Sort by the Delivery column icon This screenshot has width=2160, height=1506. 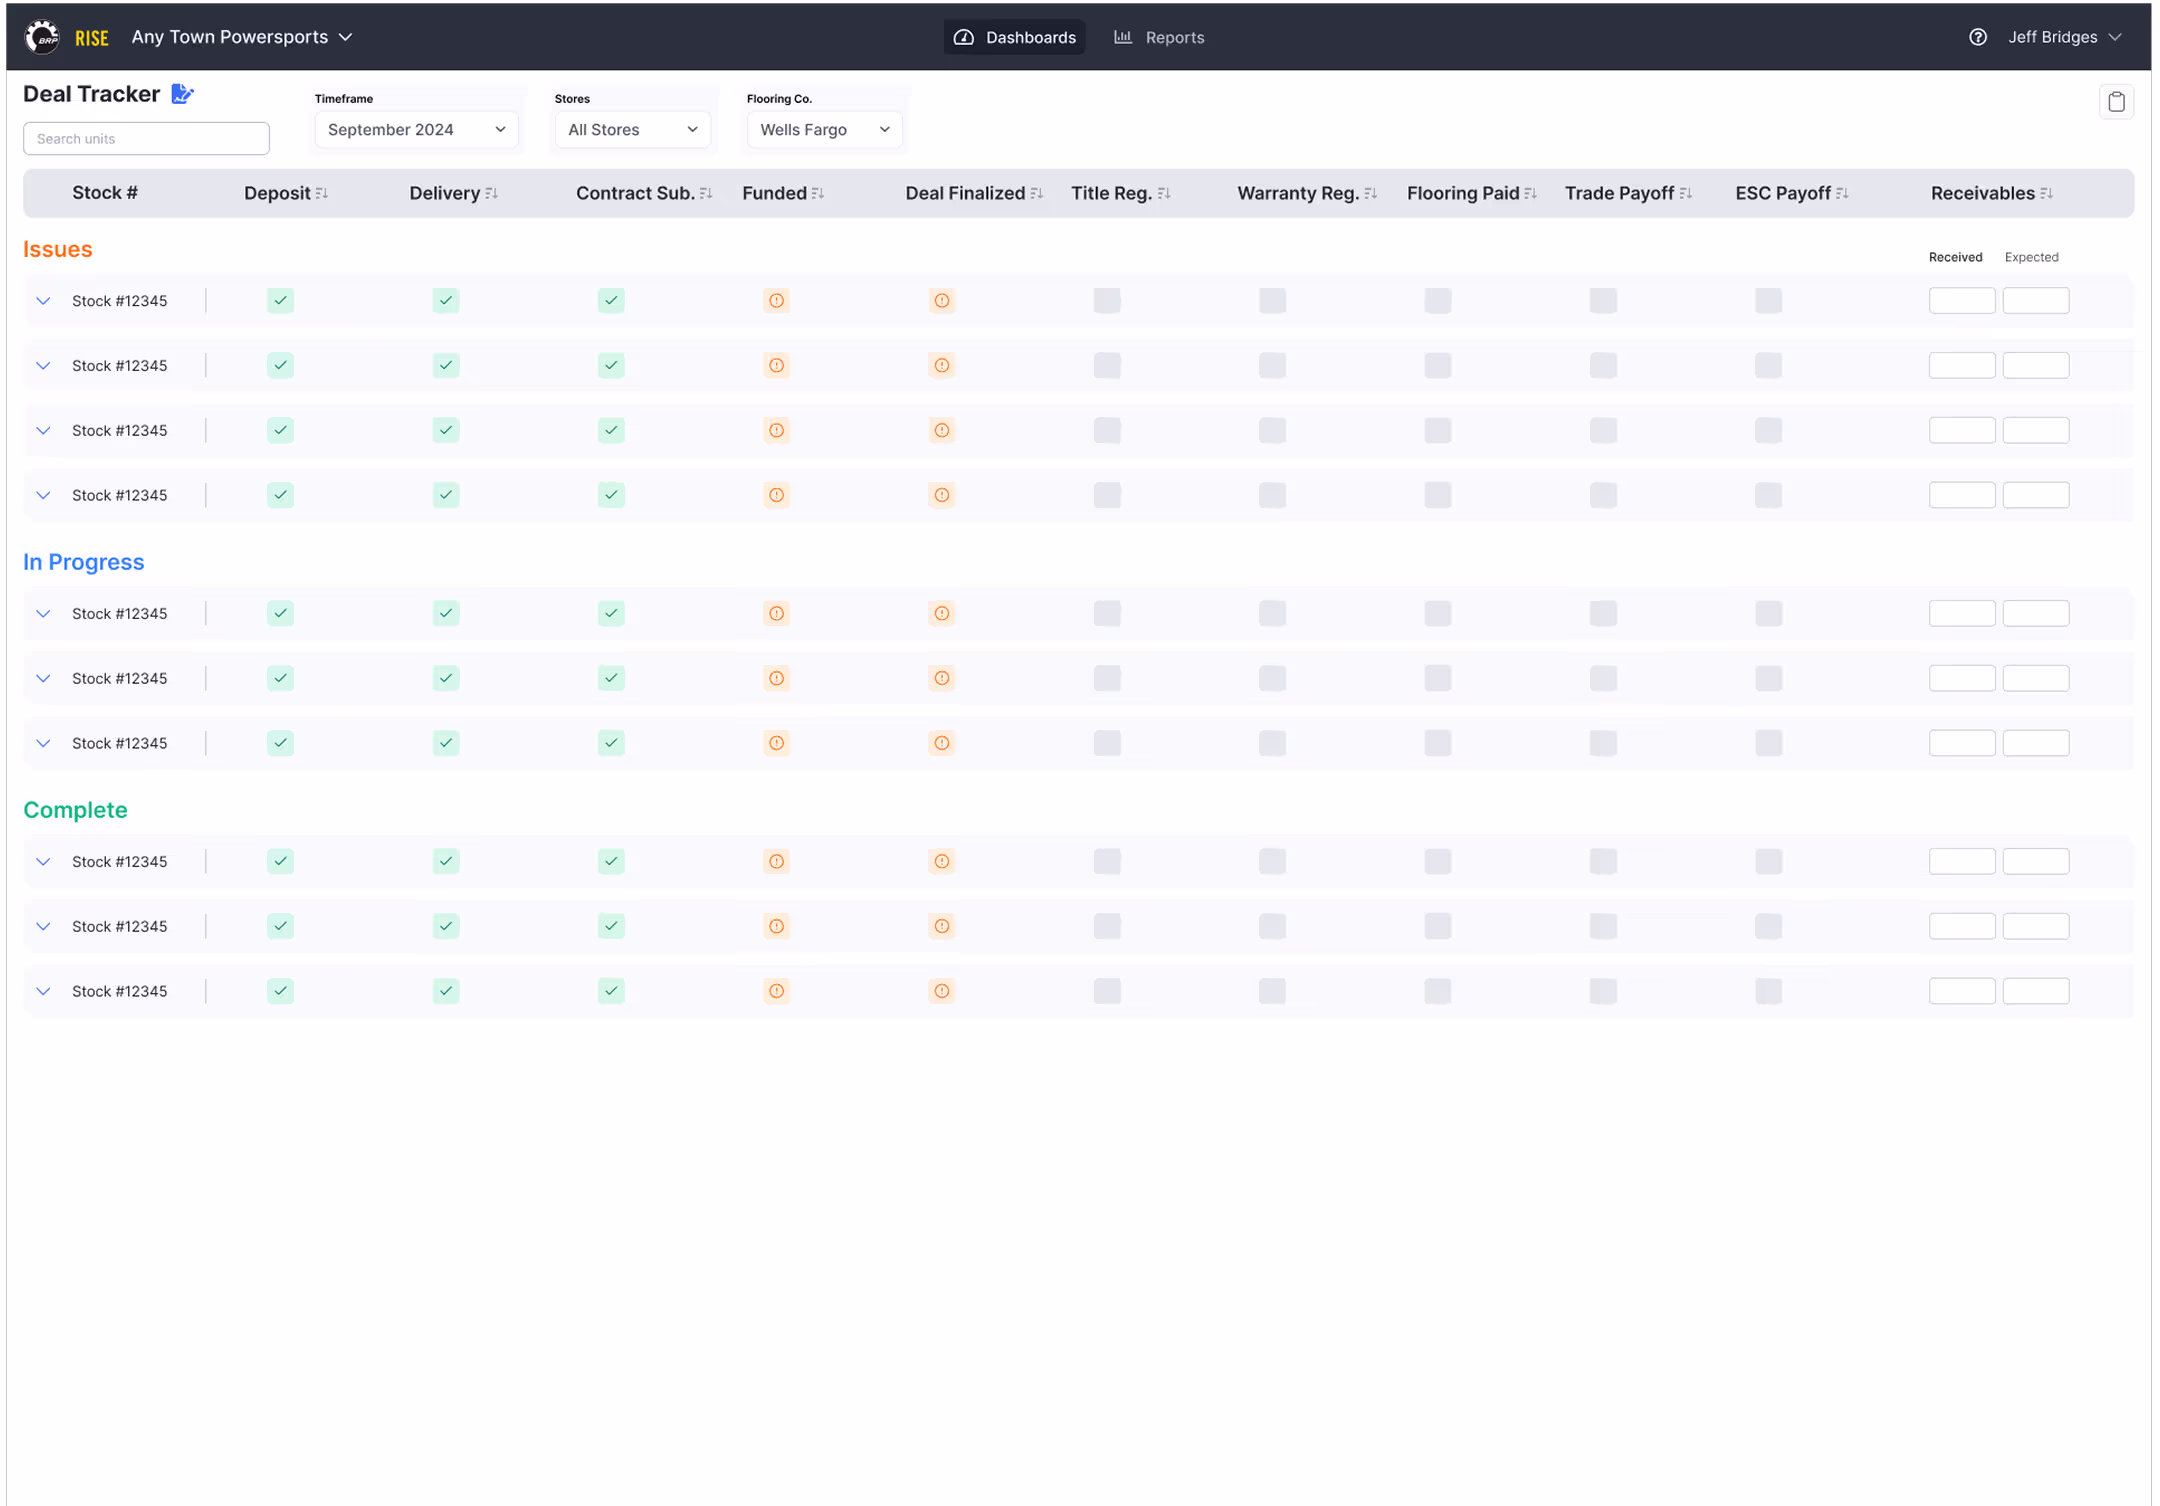[x=491, y=194]
